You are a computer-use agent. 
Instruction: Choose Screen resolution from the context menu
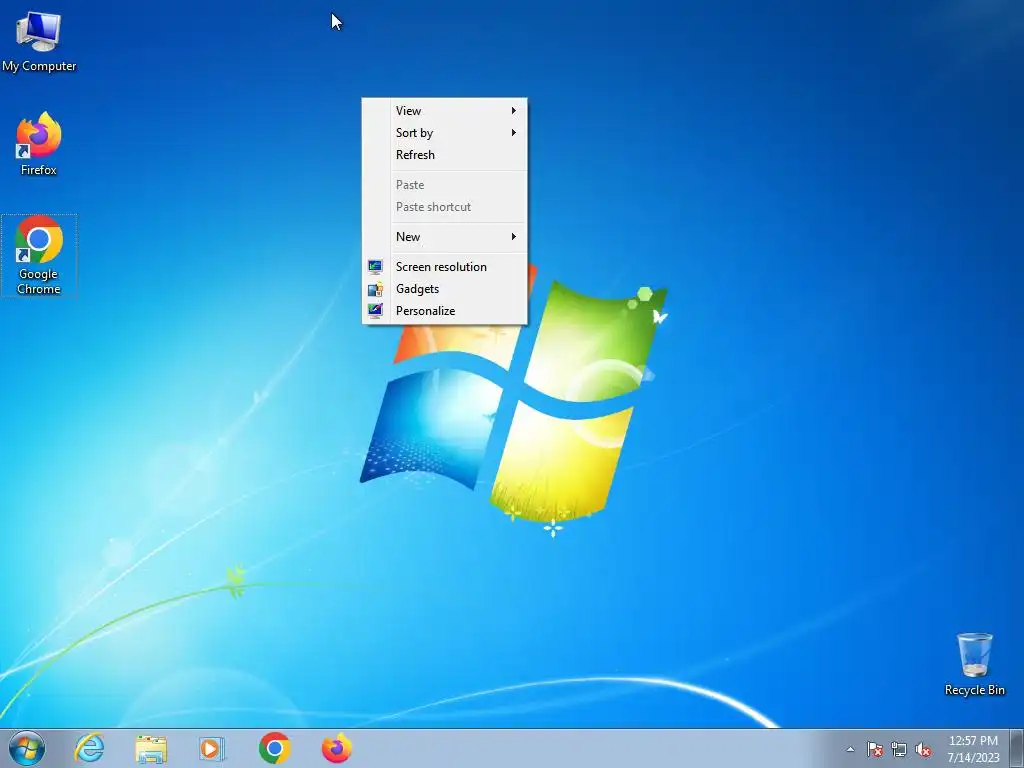(x=445, y=266)
